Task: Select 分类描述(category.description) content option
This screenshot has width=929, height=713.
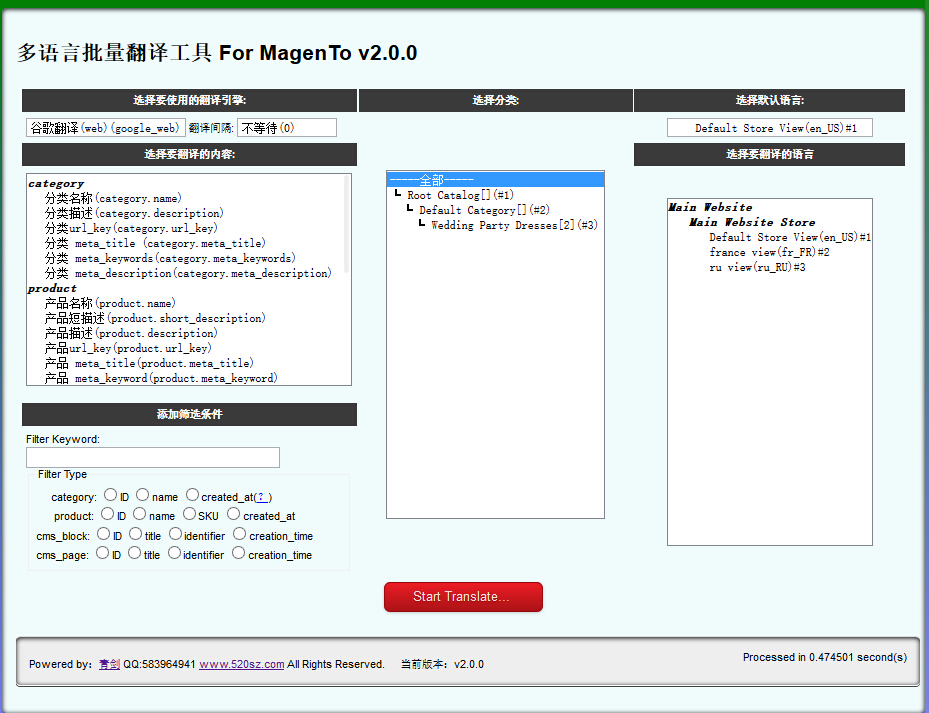Action: 185,213
